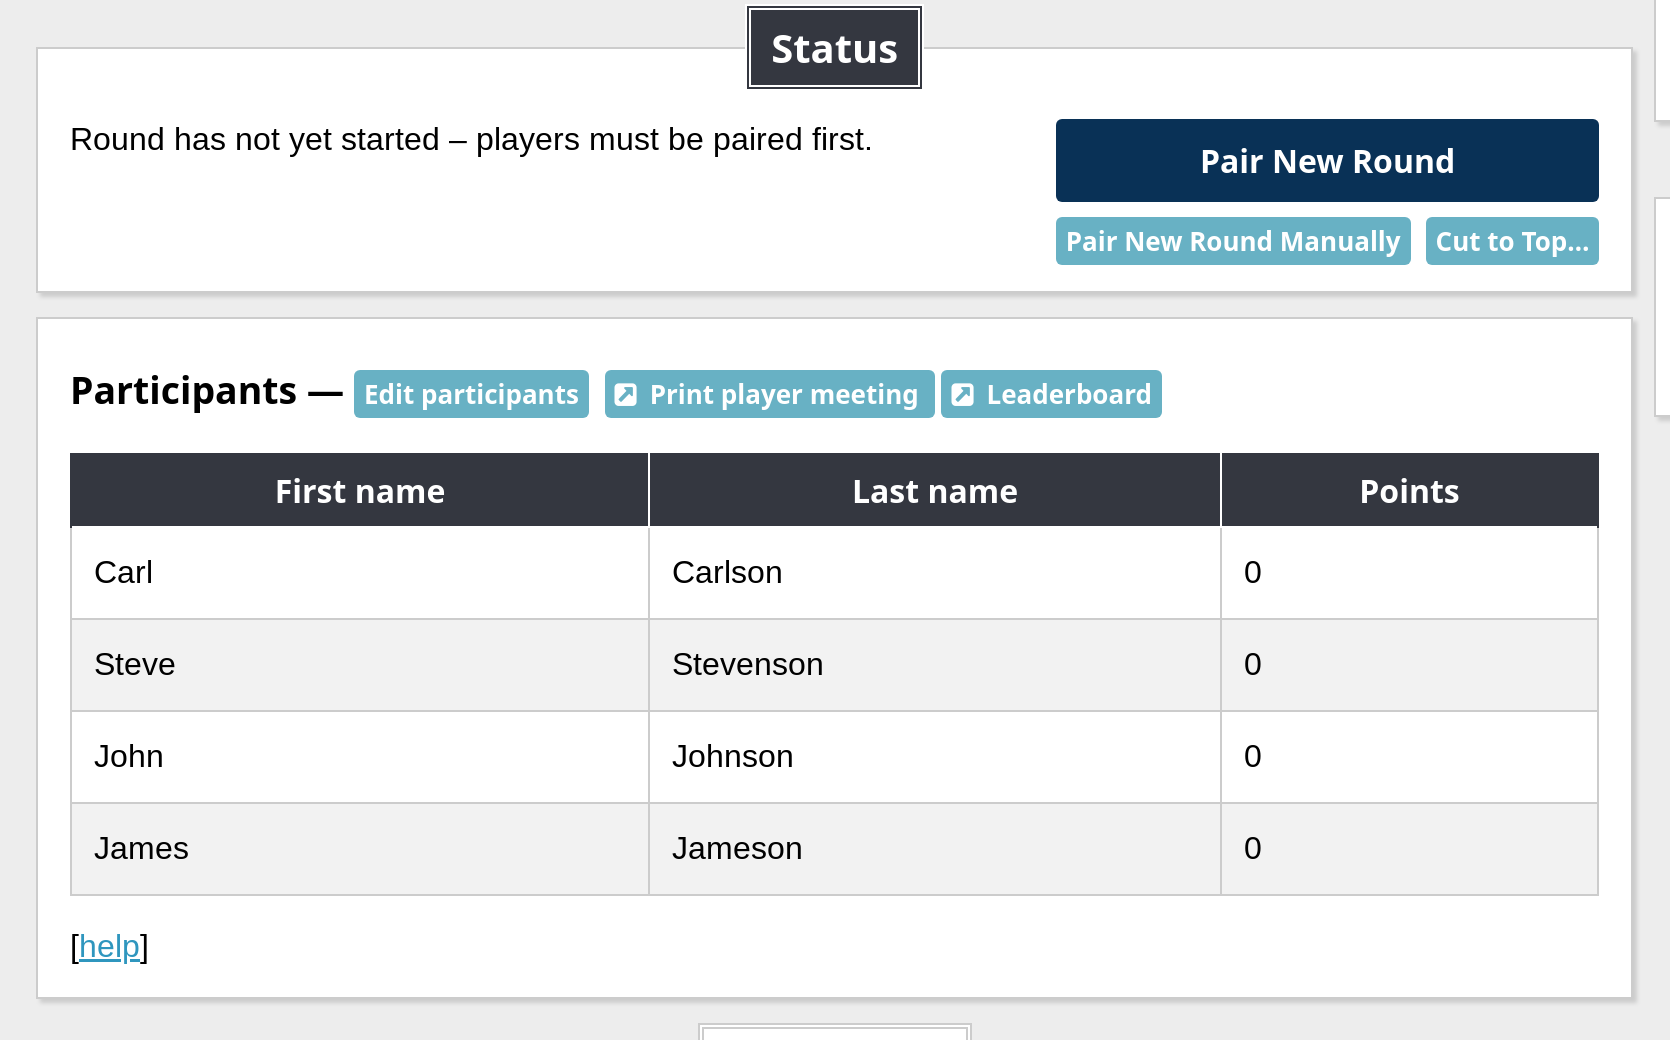Click the Johnson last name cell
Screen dimensions: 1670x1040
[732, 757]
